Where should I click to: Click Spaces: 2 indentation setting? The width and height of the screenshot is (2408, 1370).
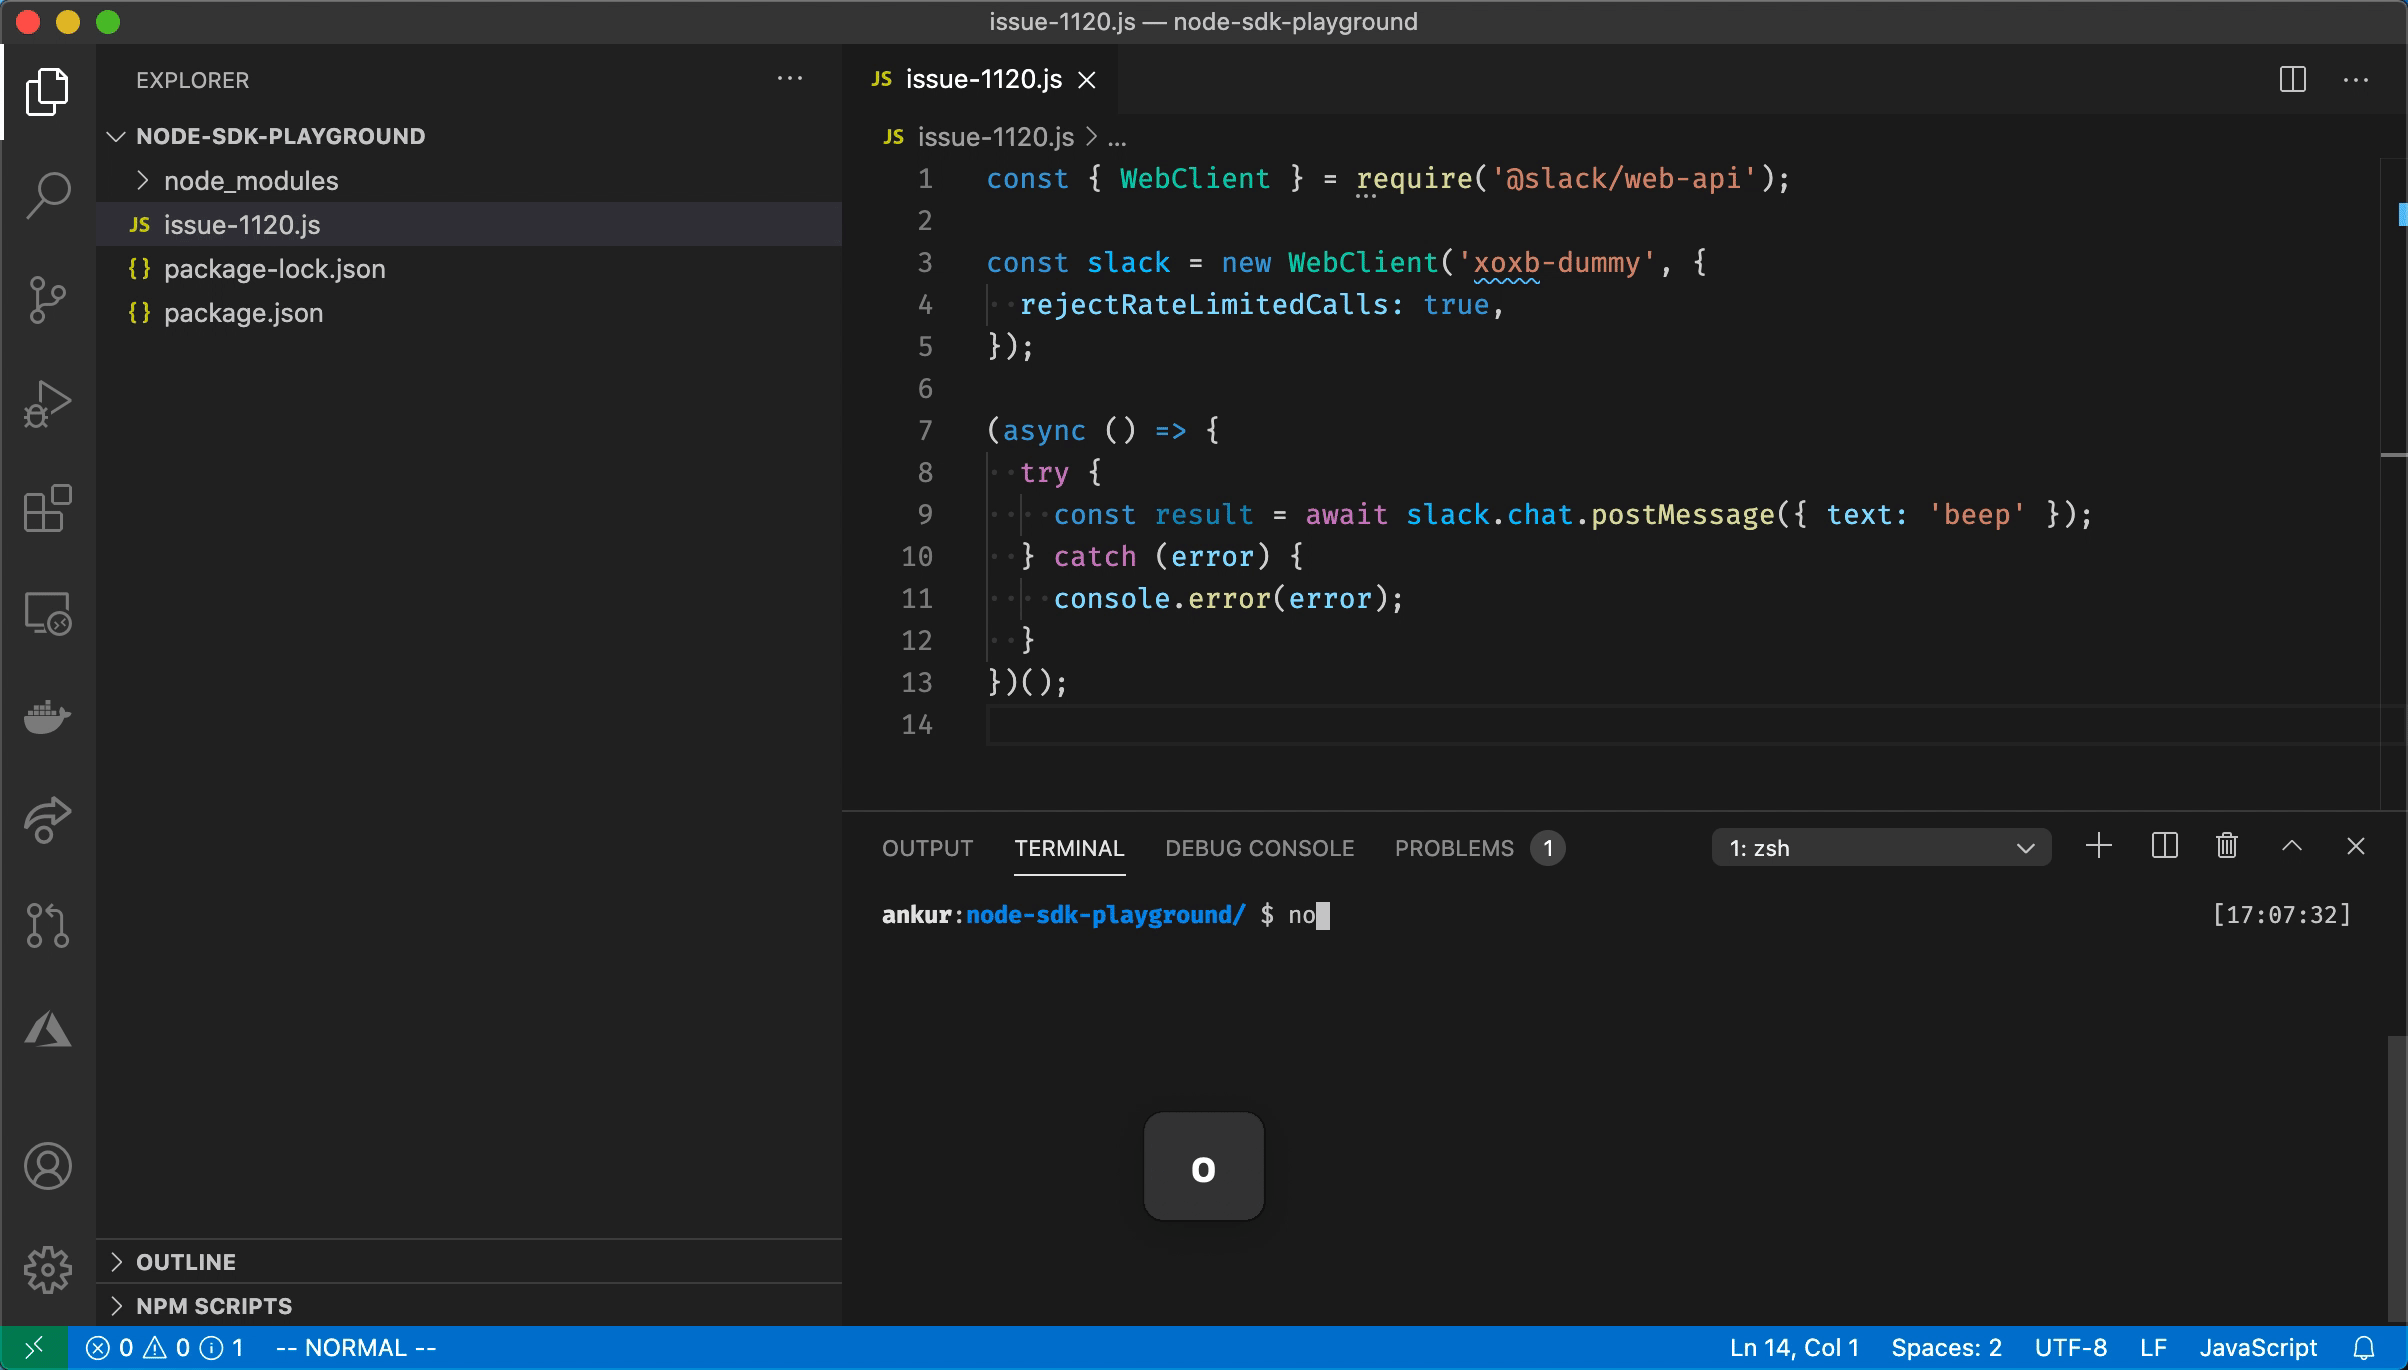click(1946, 1348)
